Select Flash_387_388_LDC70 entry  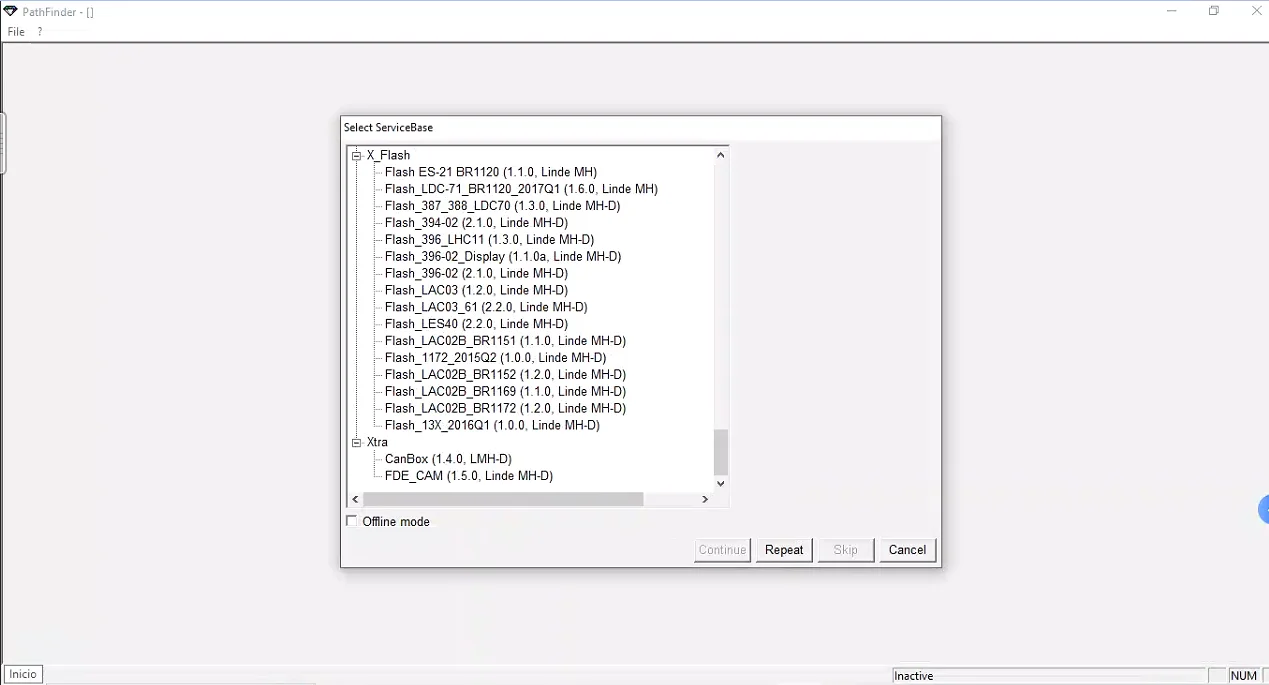coord(502,206)
